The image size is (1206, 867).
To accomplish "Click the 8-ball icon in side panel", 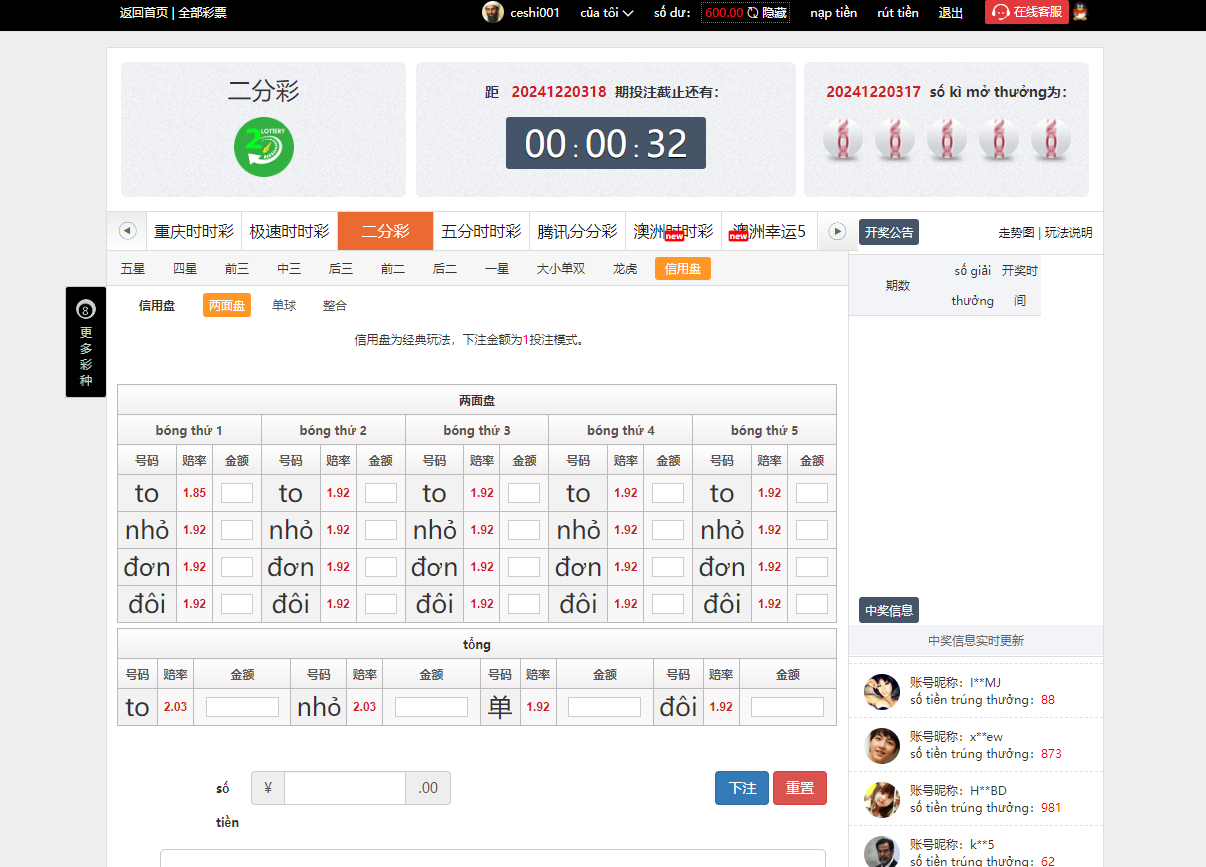I will coord(86,310).
